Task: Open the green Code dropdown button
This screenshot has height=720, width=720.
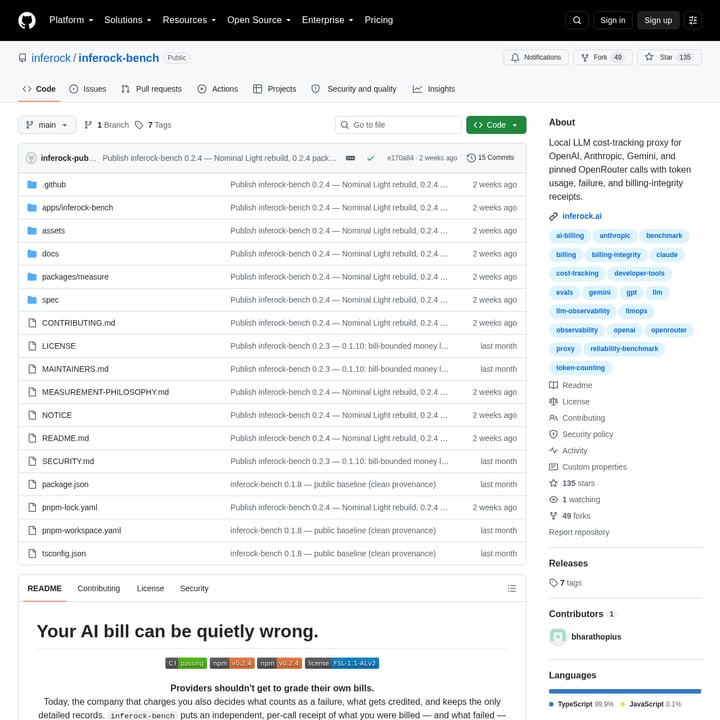Action: click(496, 125)
